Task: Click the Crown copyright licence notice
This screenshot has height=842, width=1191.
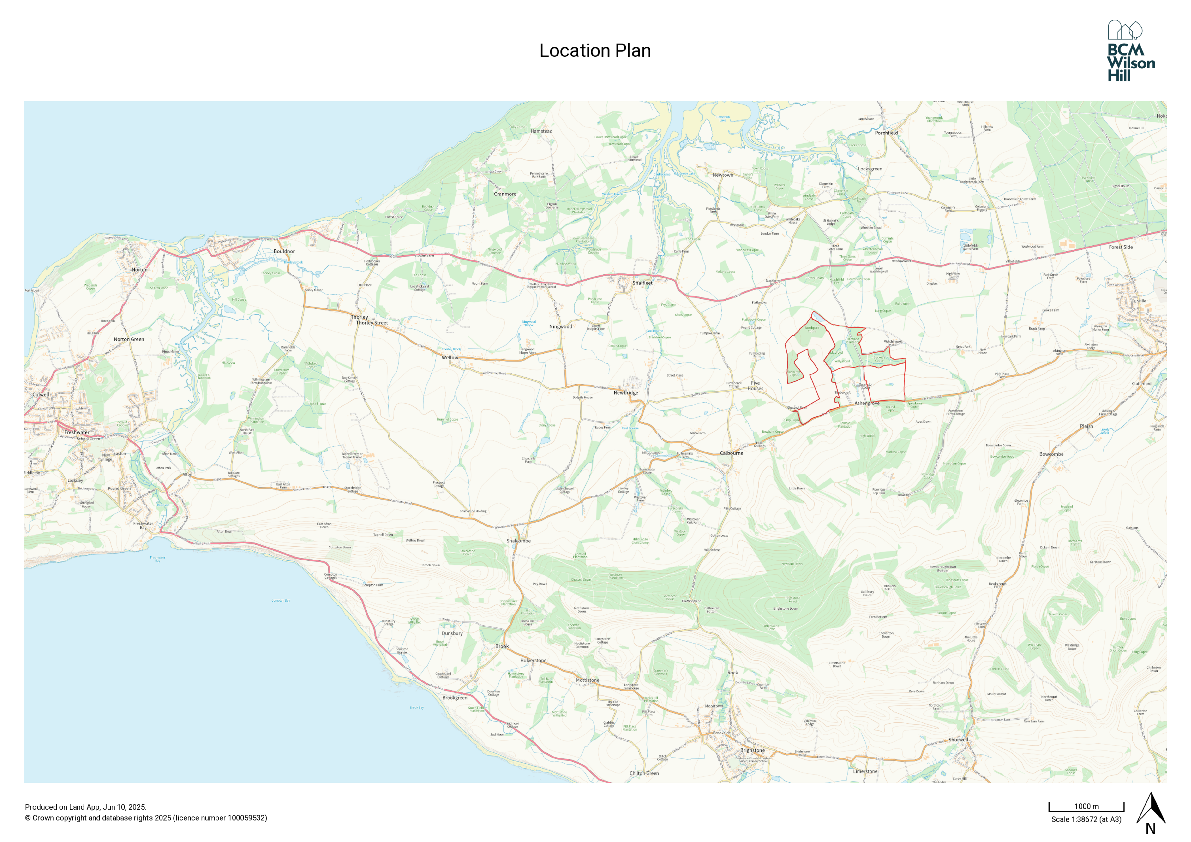Action: coord(145,818)
